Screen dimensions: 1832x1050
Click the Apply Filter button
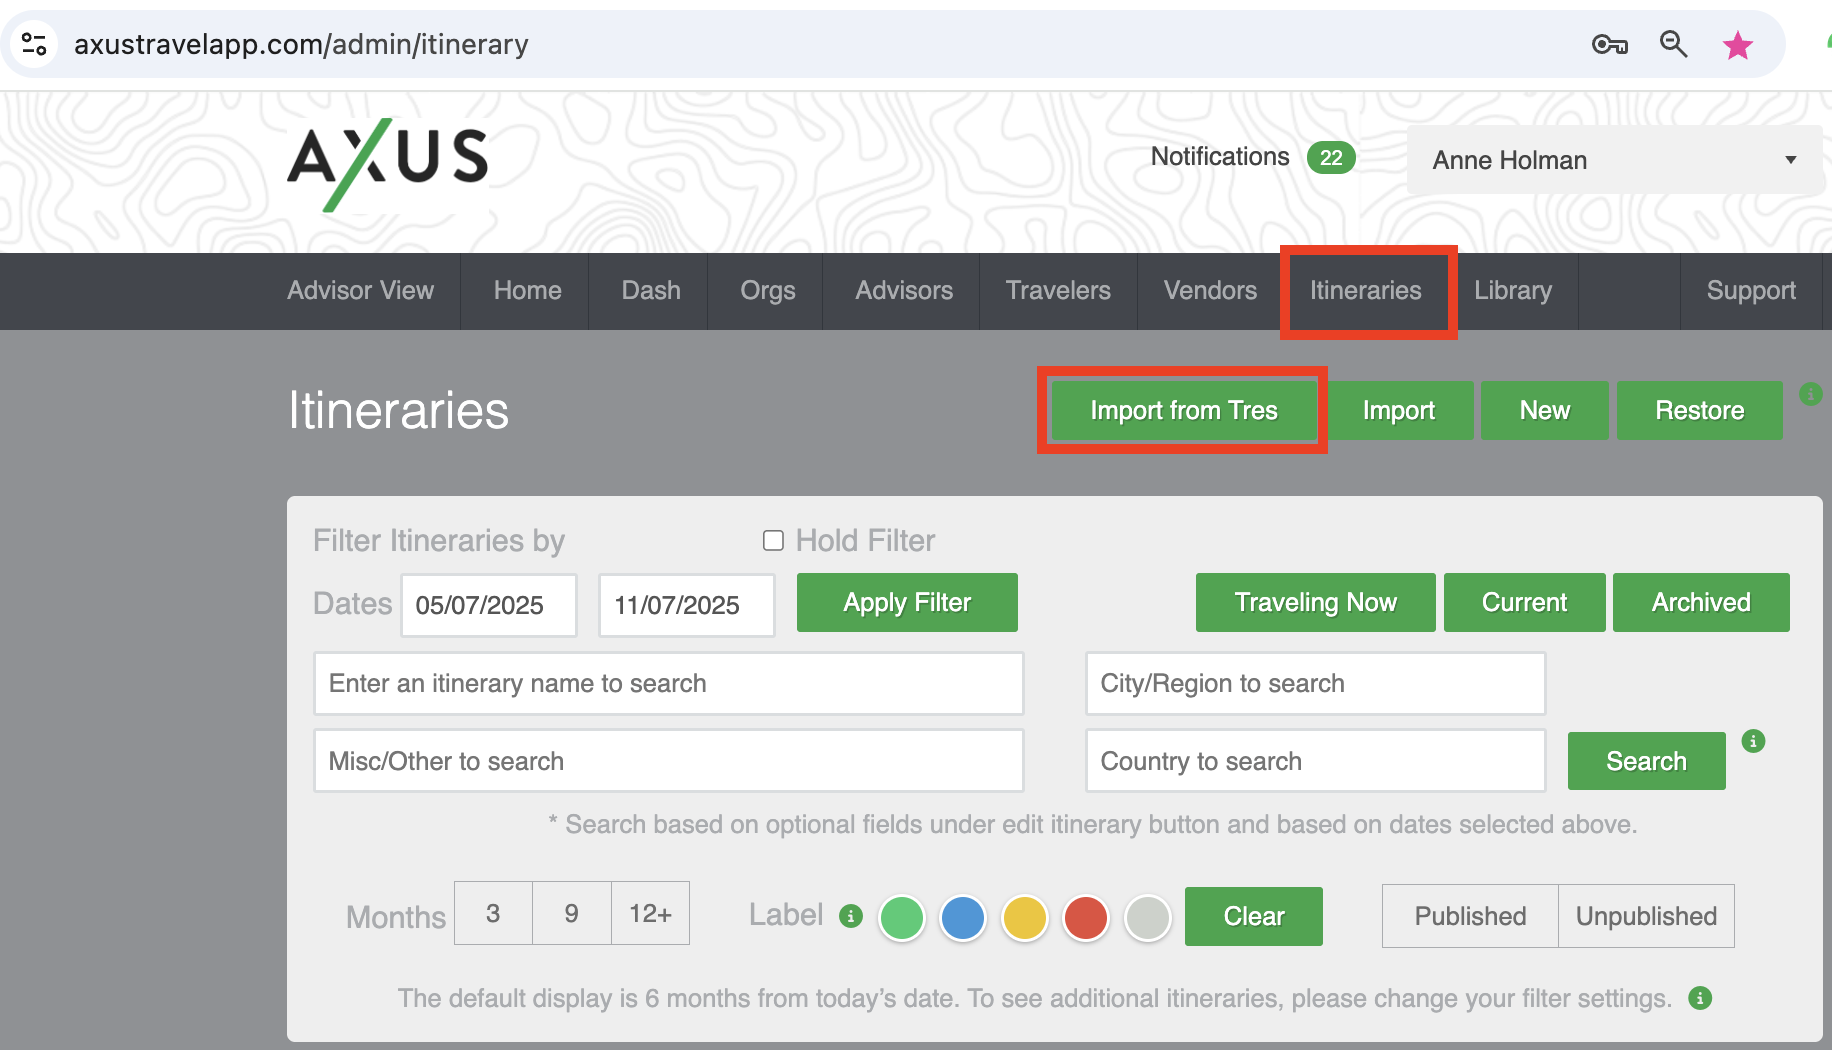click(907, 603)
